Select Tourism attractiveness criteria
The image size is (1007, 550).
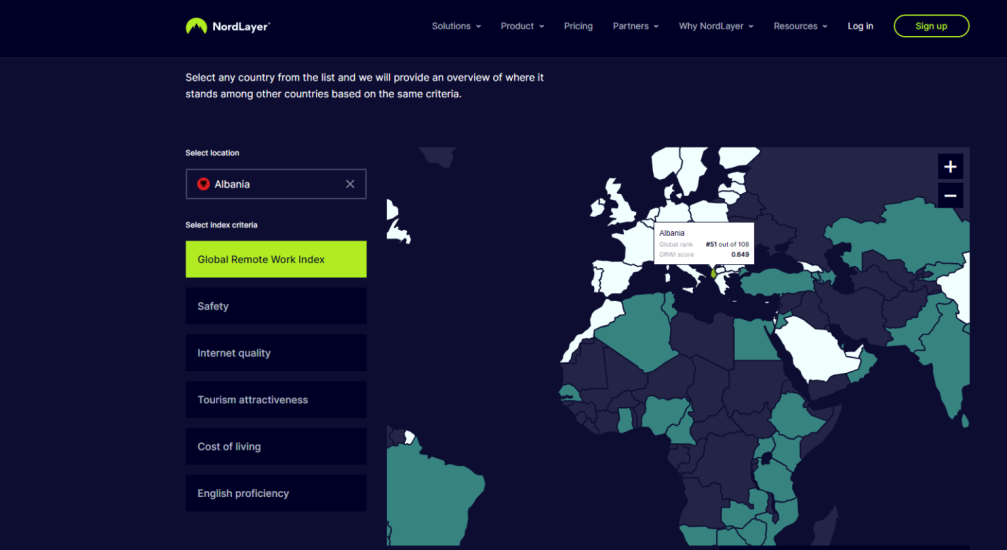tap(276, 400)
